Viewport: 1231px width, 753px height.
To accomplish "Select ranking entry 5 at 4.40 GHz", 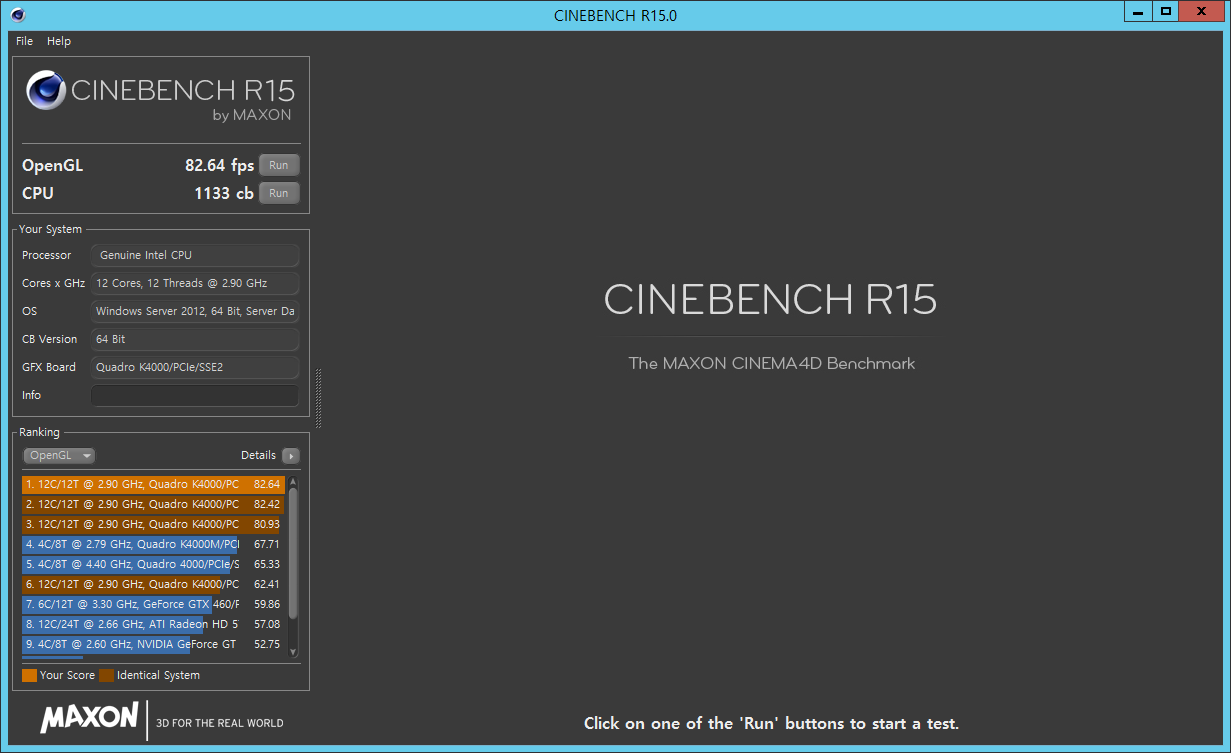I will pos(153,564).
